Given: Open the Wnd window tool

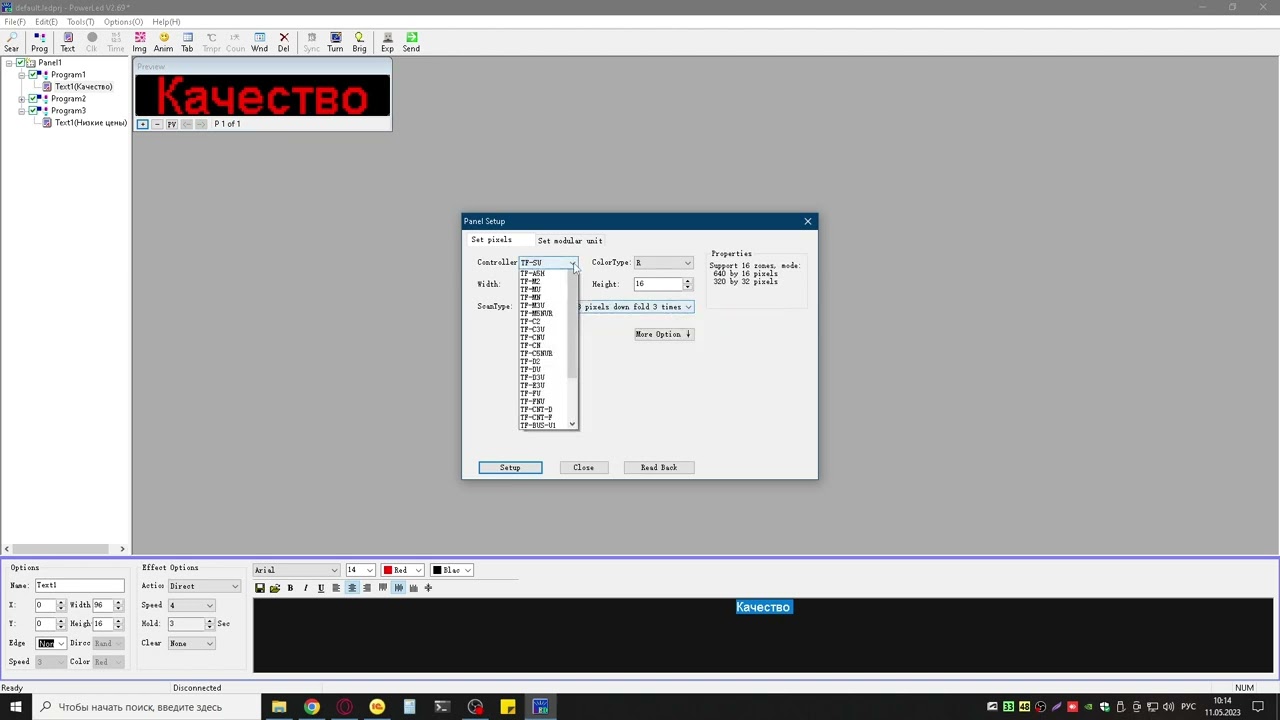Looking at the screenshot, I should (x=259, y=42).
